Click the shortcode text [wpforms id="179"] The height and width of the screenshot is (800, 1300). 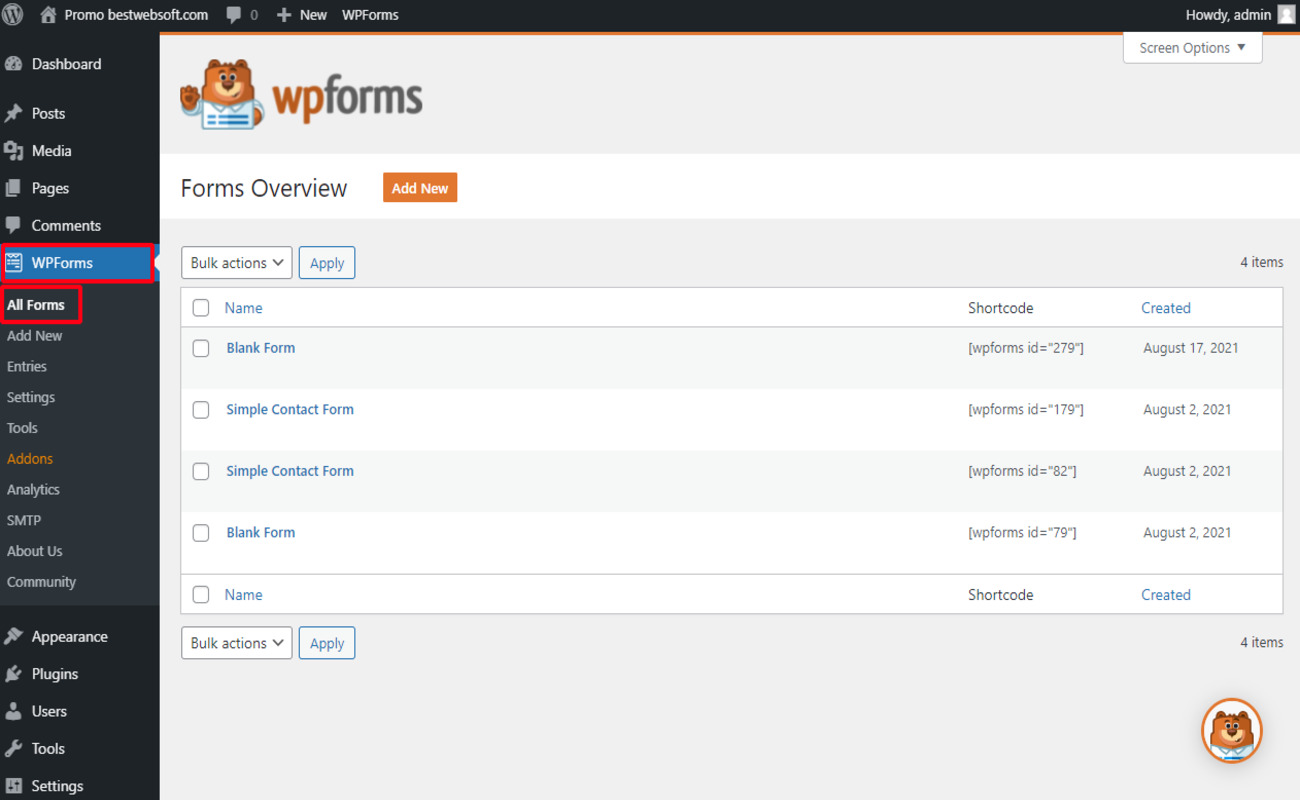1026,409
